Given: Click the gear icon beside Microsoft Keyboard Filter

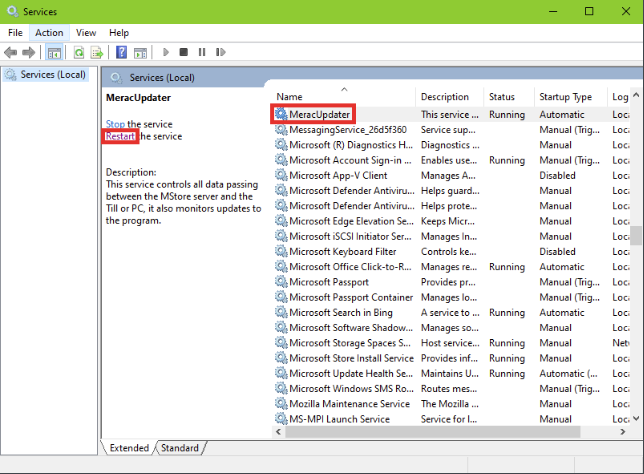Looking at the screenshot, I should [x=281, y=251].
